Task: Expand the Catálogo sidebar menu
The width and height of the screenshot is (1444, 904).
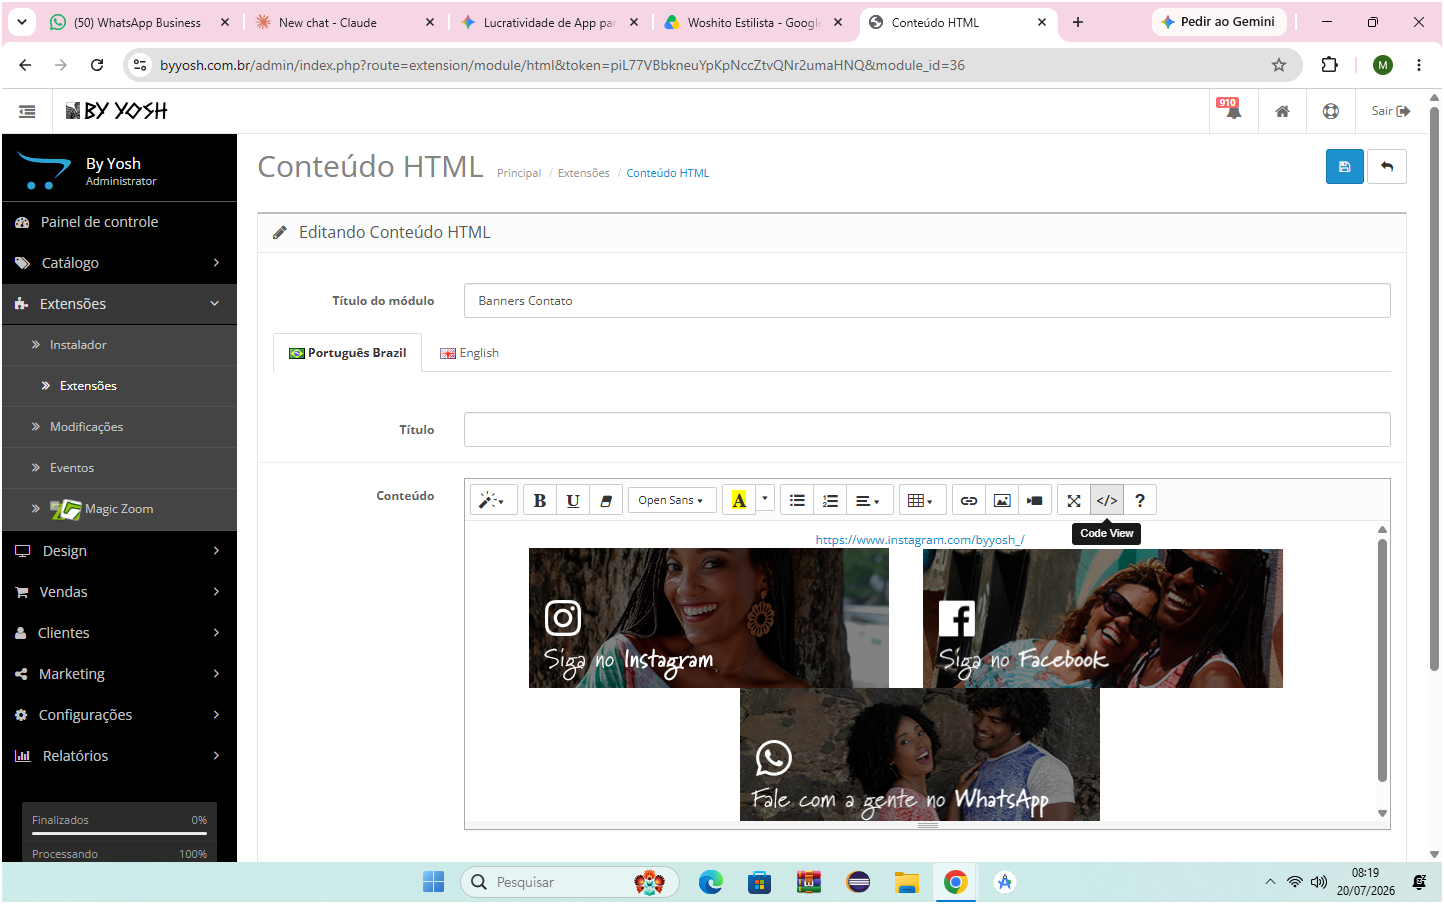Action: (120, 263)
